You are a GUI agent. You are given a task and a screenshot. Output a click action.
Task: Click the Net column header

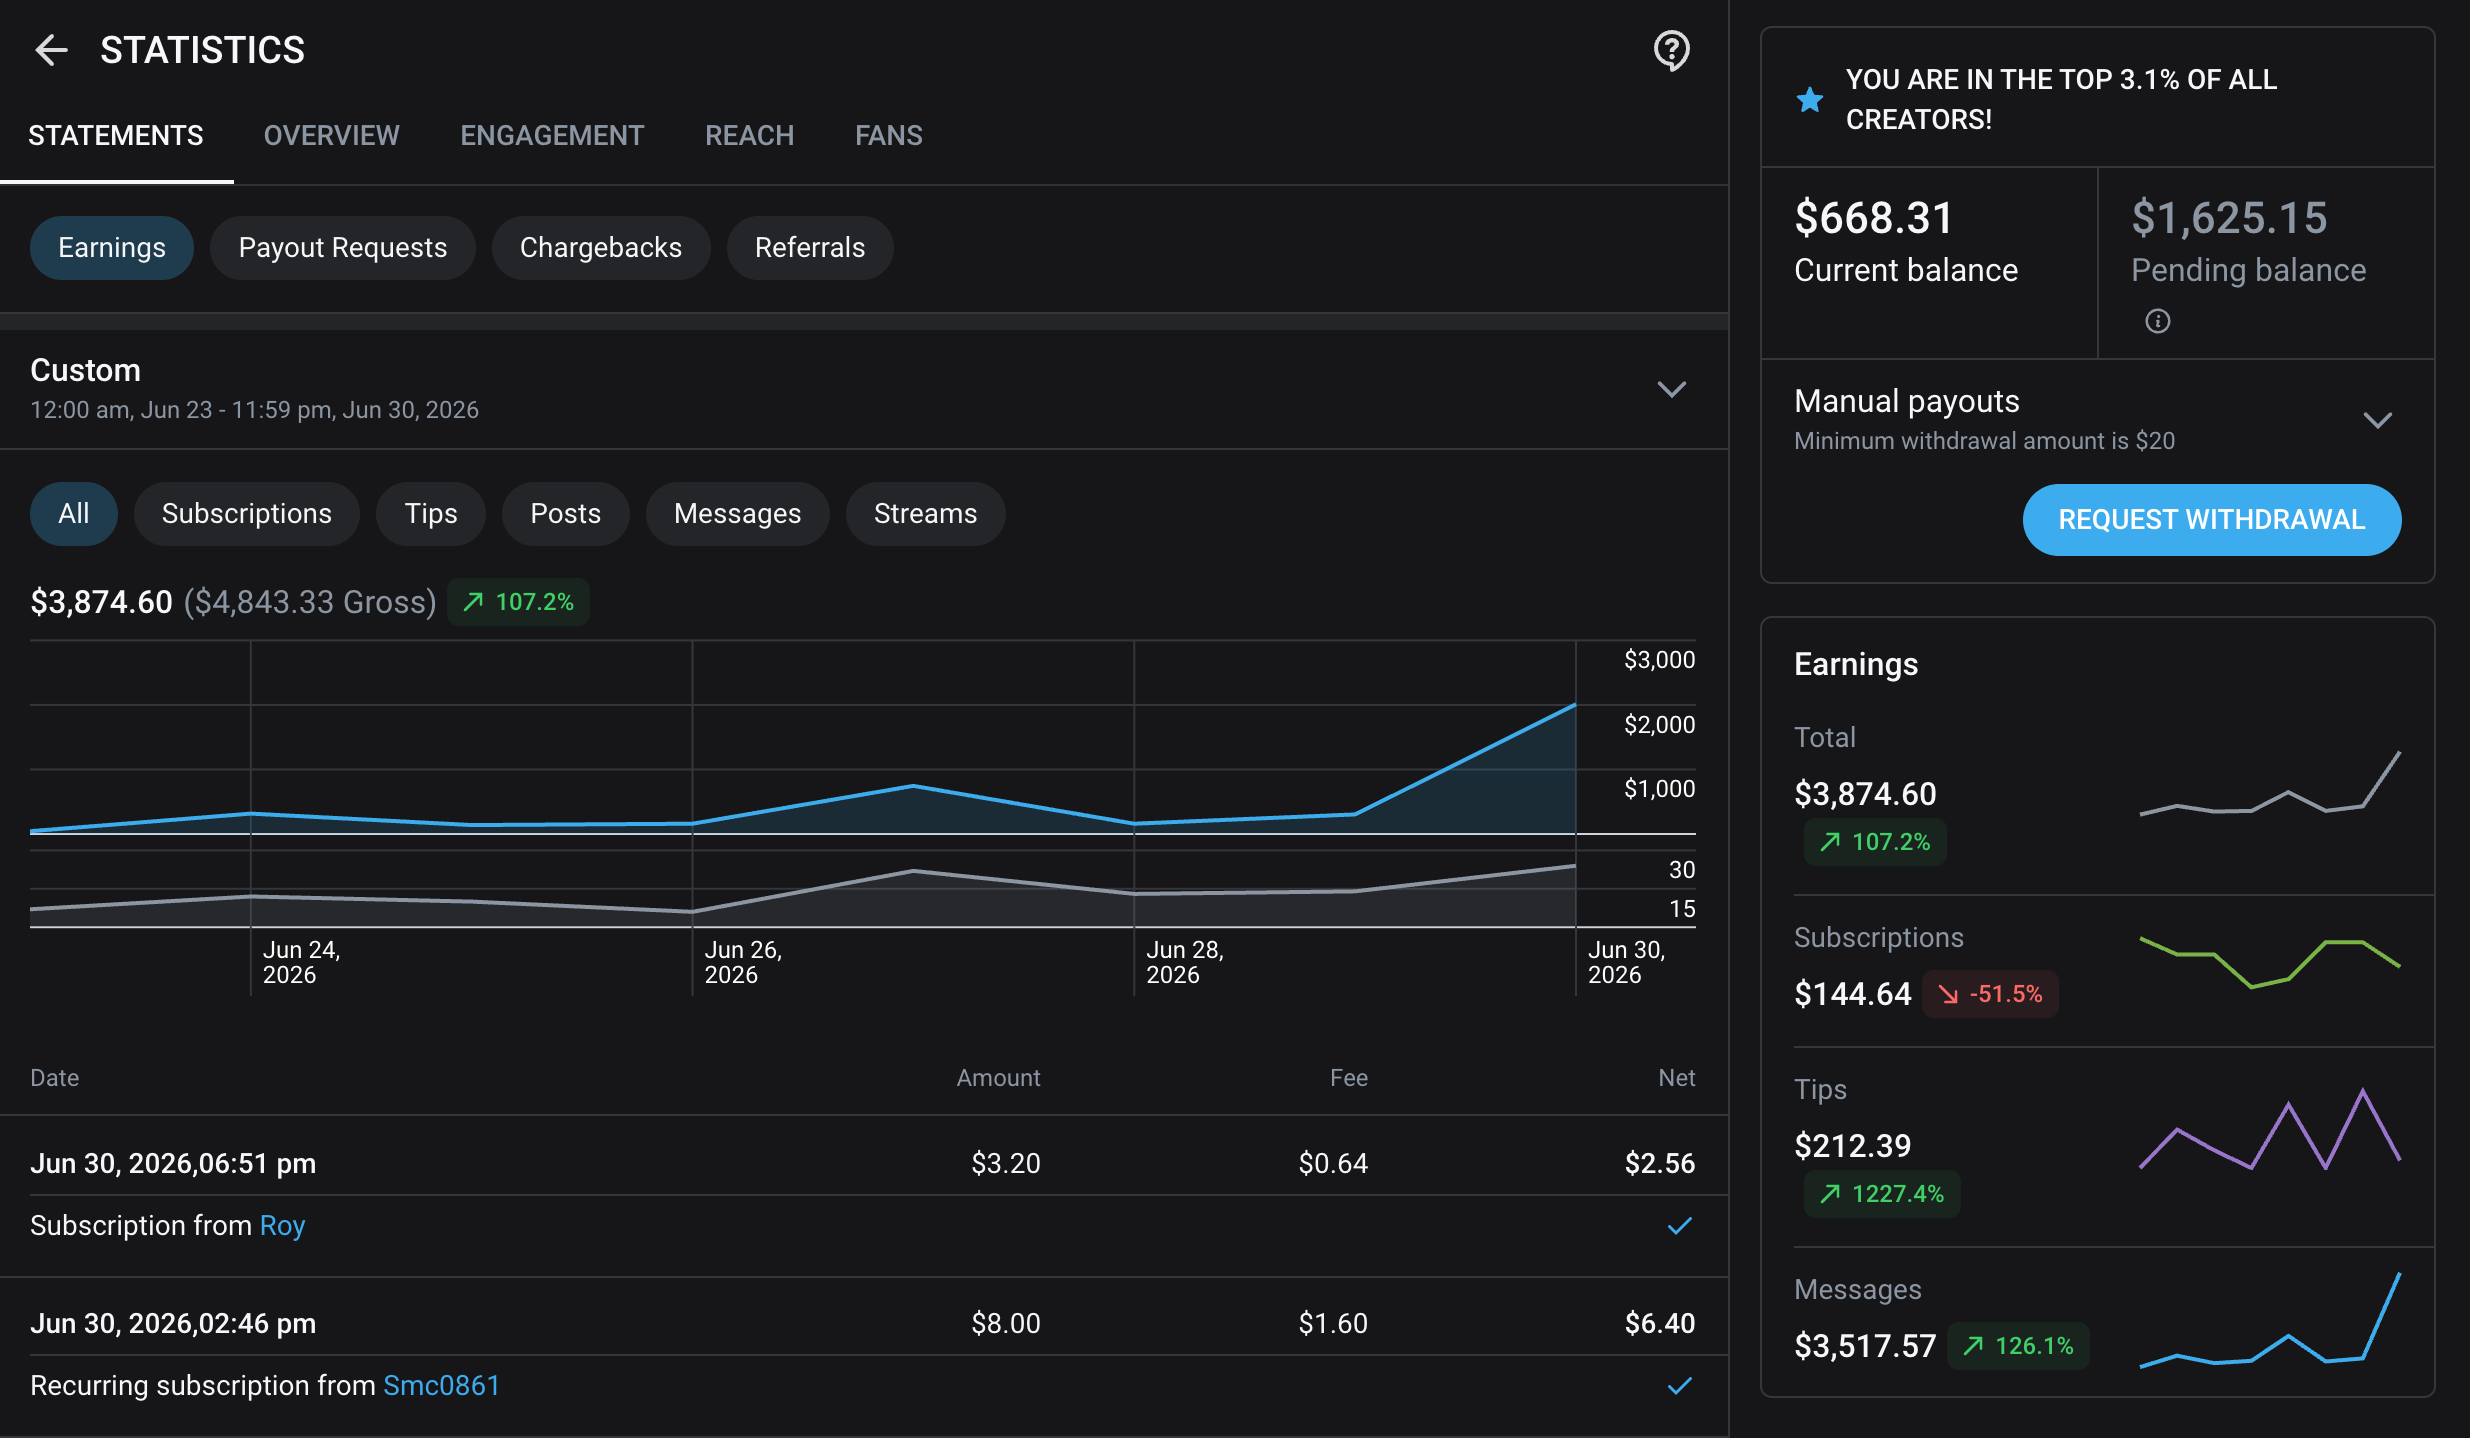1677,1078
